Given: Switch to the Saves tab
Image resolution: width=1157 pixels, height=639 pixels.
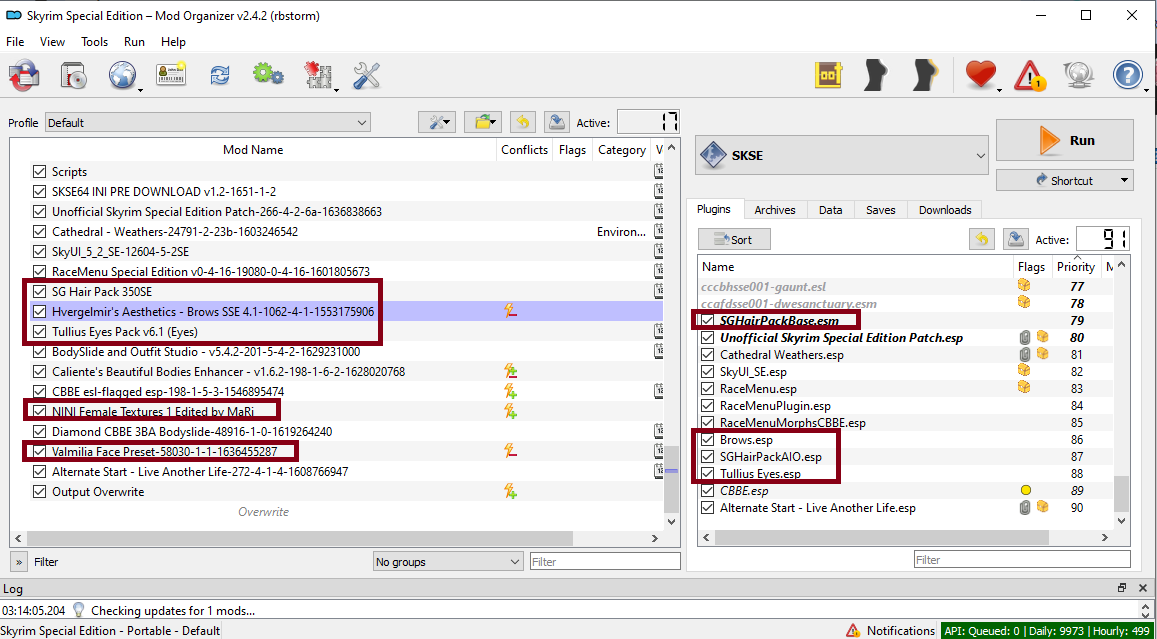Looking at the screenshot, I should (880, 210).
